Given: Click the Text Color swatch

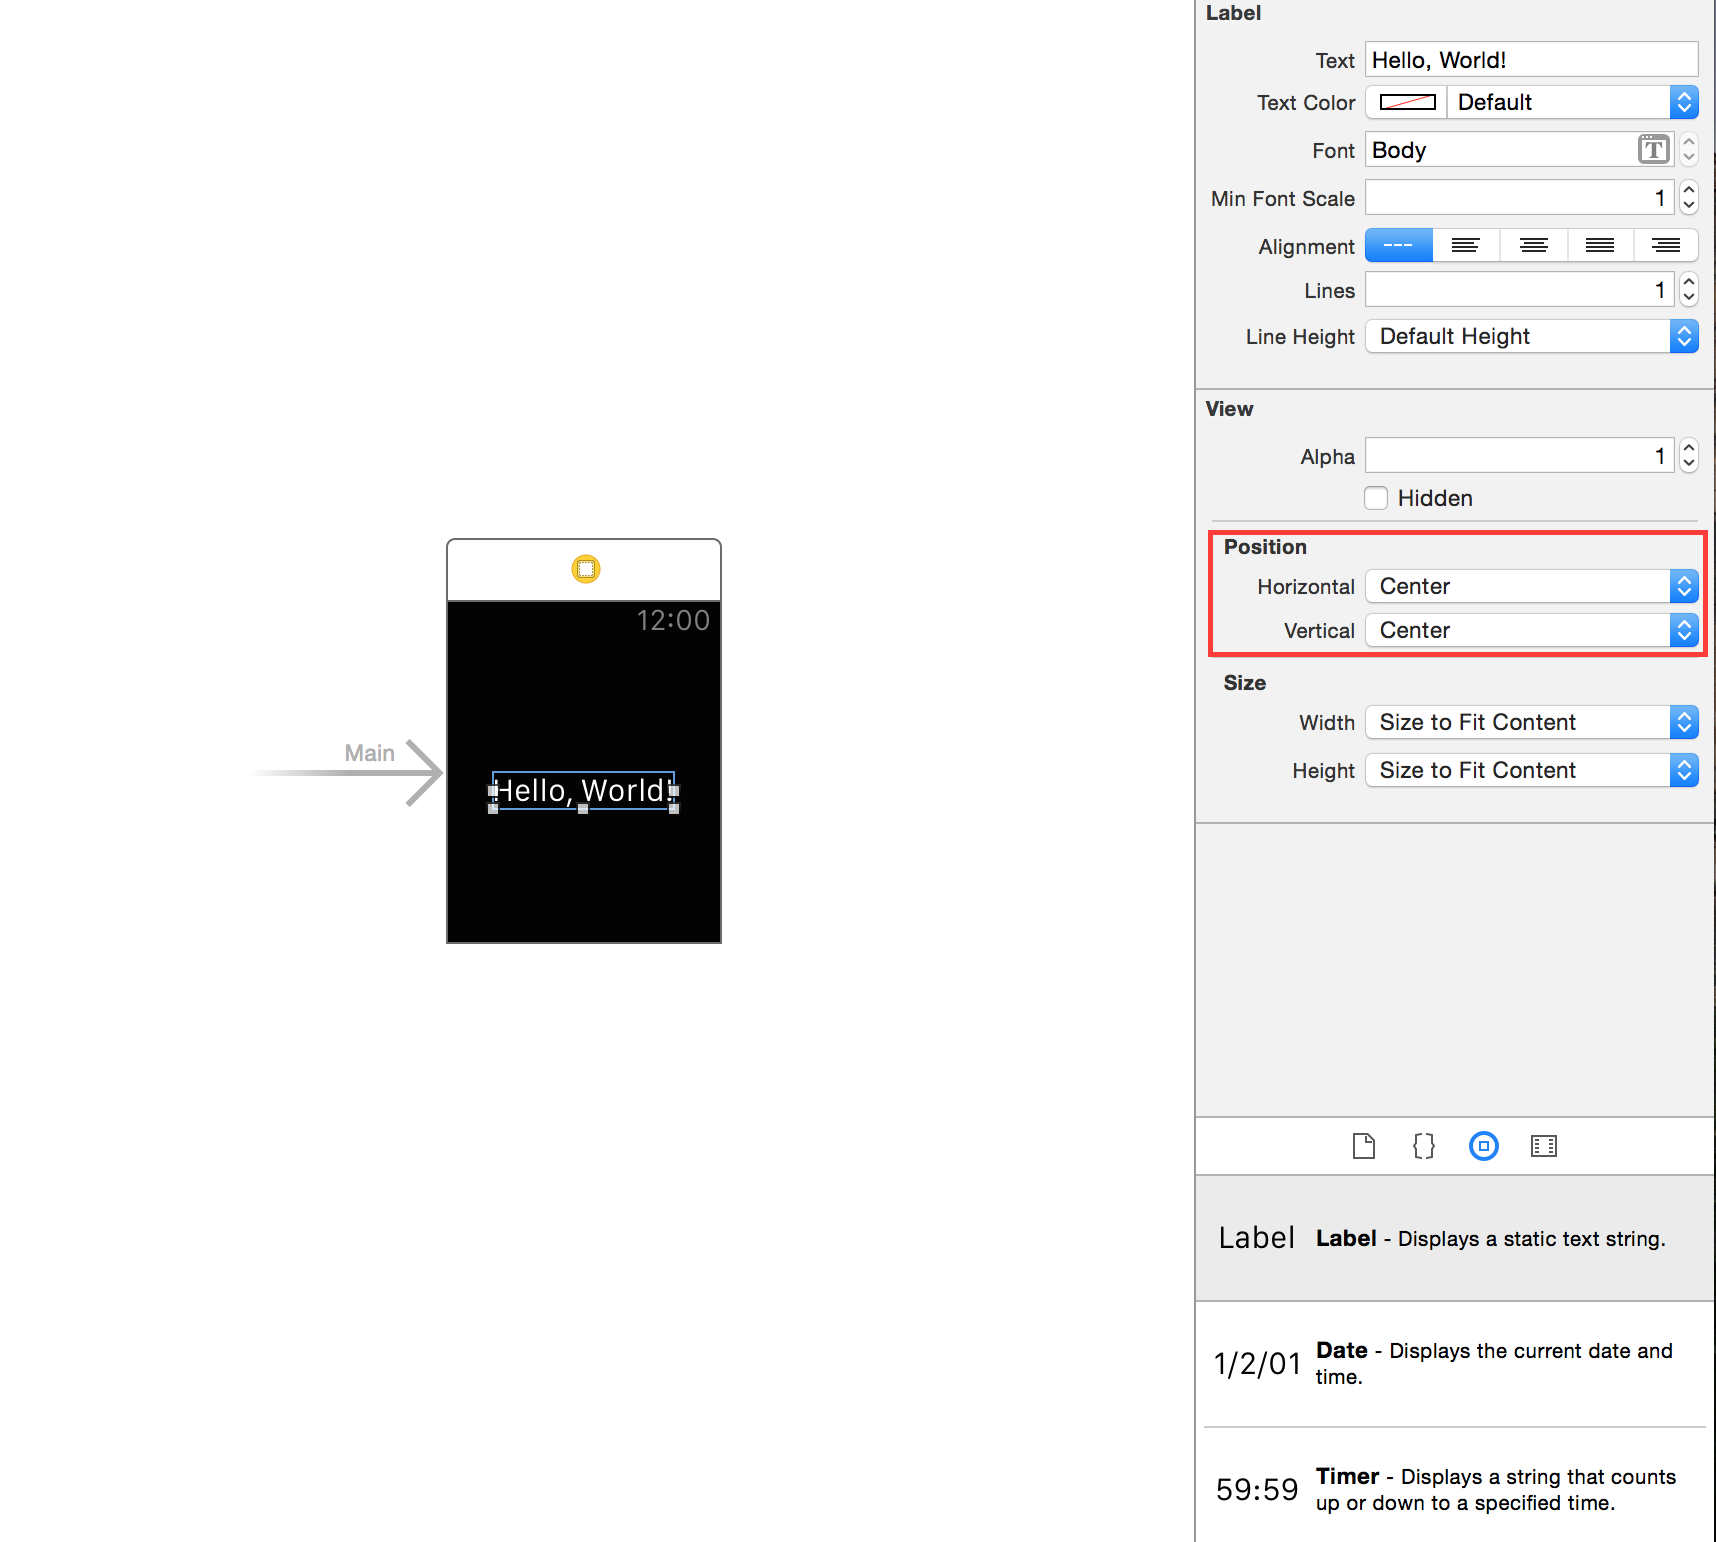Looking at the screenshot, I should pos(1407,102).
